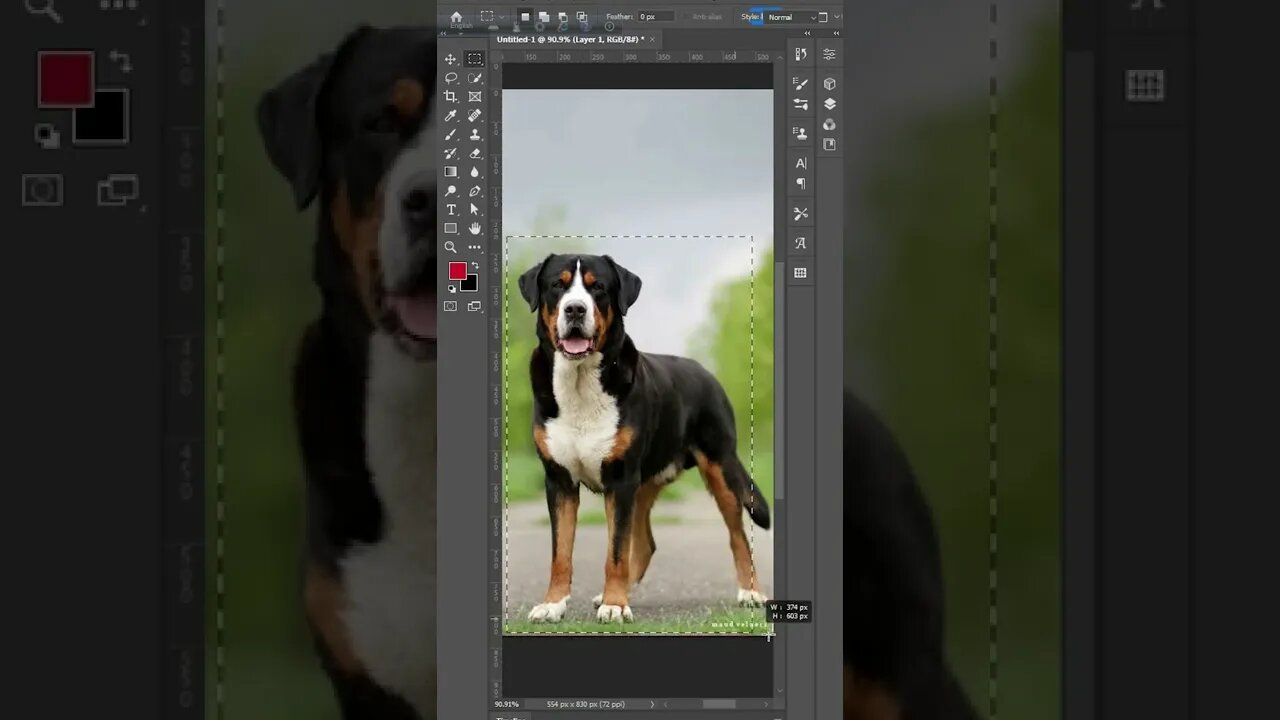Choose Subtract from Selection mode

[x=563, y=17]
